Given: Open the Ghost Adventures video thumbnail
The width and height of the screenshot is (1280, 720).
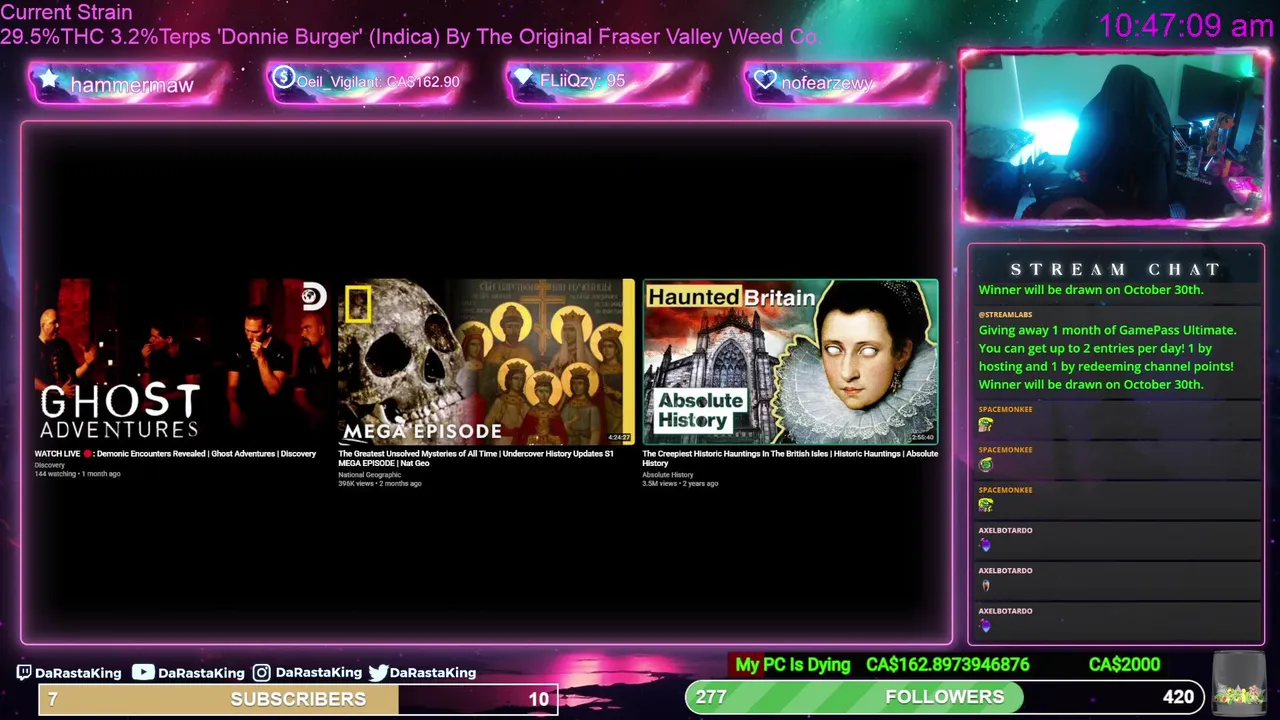Looking at the screenshot, I should click(x=181, y=361).
